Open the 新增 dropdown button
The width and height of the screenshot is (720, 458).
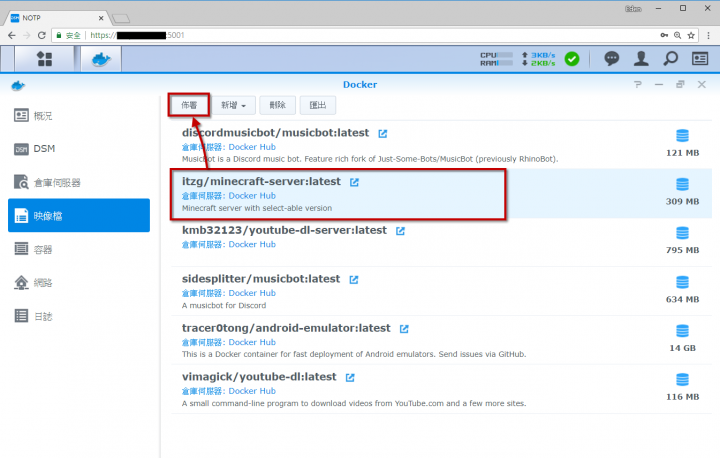click(x=233, y=105)
